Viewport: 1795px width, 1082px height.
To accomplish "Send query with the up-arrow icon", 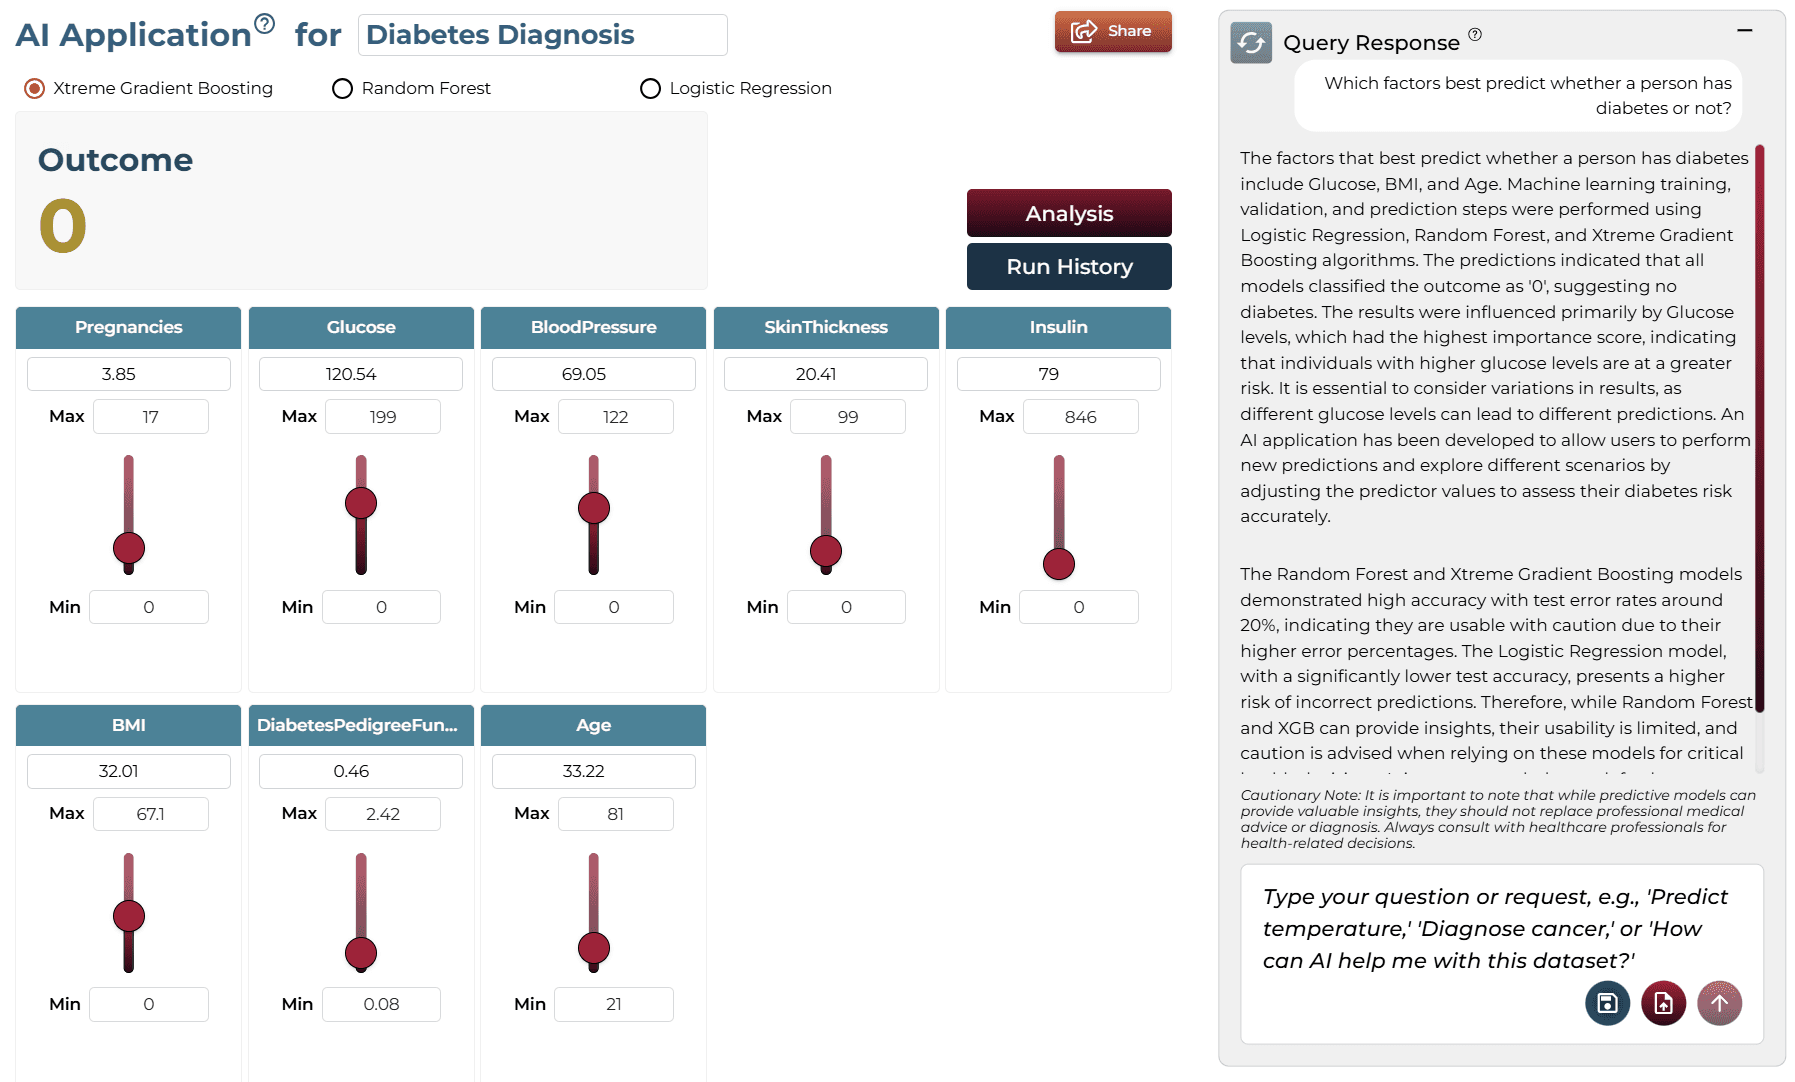I will pos(1719,1003).
